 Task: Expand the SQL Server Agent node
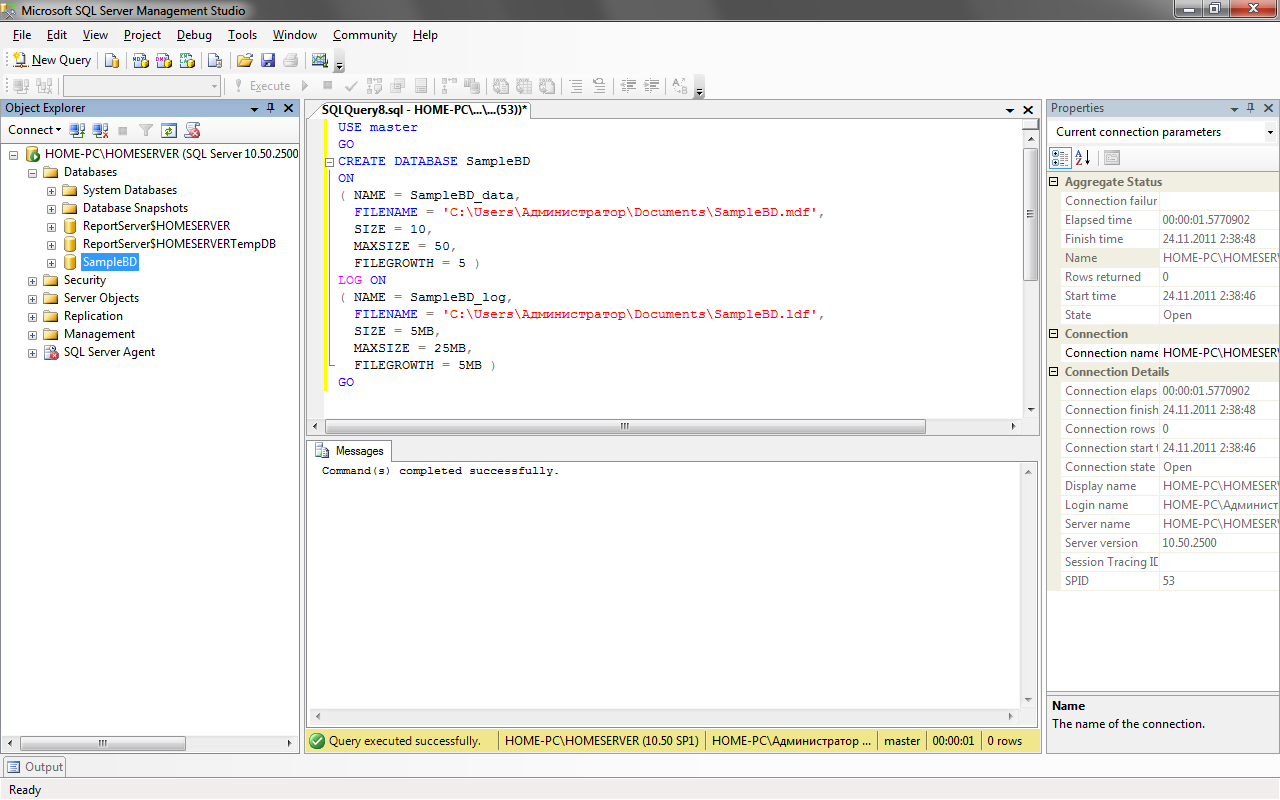[32, 352]
